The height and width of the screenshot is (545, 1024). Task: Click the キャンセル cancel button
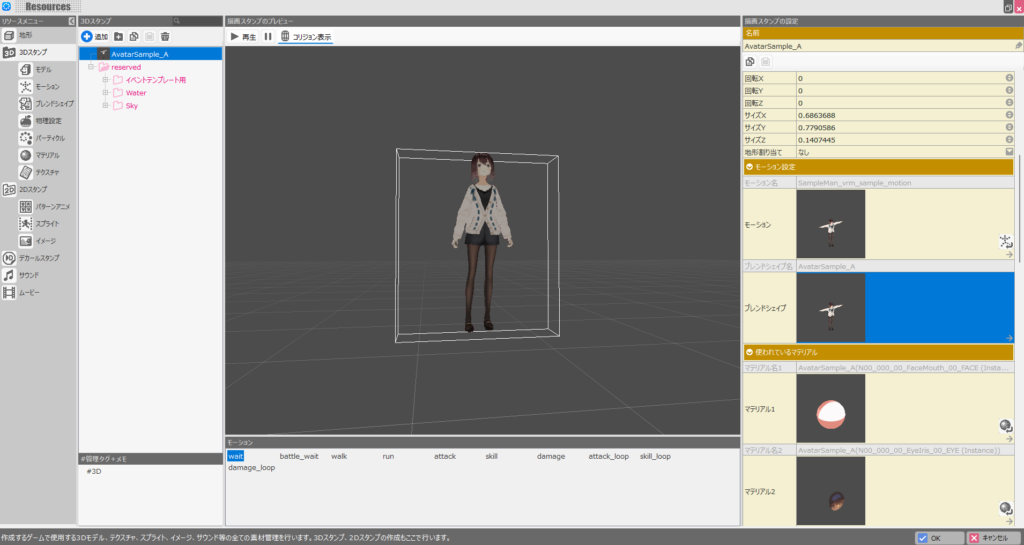click(993, 537)
